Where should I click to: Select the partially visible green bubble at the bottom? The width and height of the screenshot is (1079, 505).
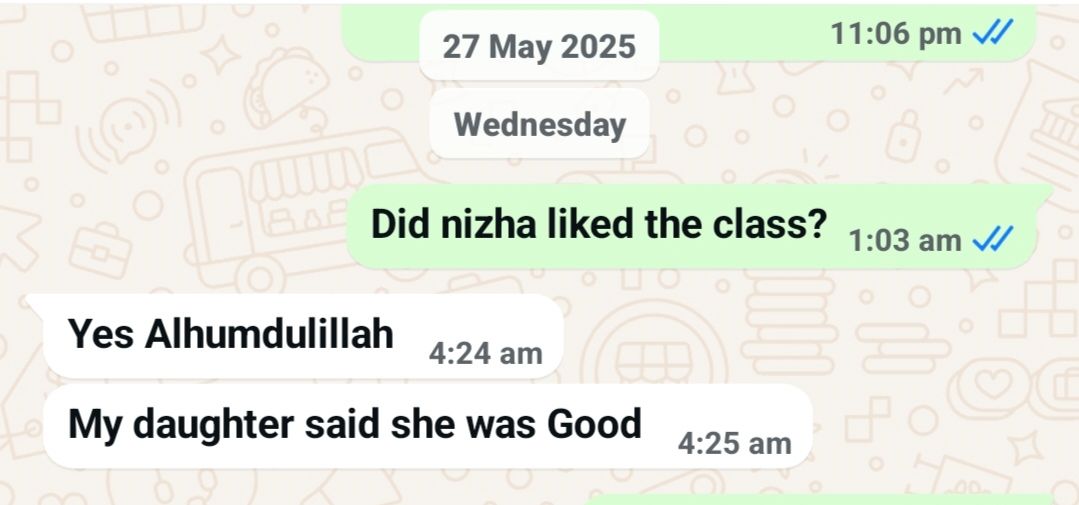click(x=819, y=499)
